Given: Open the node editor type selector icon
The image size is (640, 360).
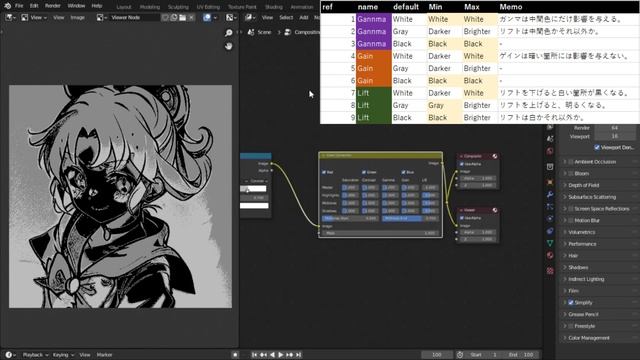Looking at the screenshot, I should [250, 18].
